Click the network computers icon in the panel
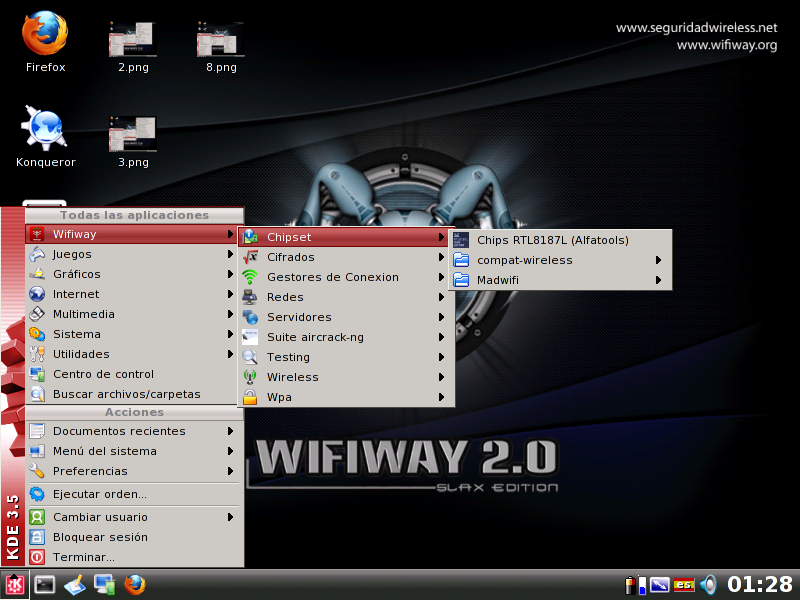 point(105,585)
